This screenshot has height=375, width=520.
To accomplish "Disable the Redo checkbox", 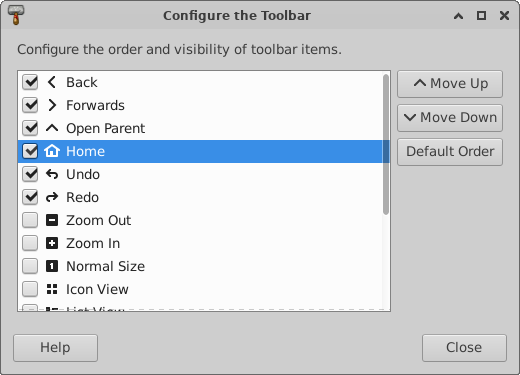I will (x=30, y=197).
